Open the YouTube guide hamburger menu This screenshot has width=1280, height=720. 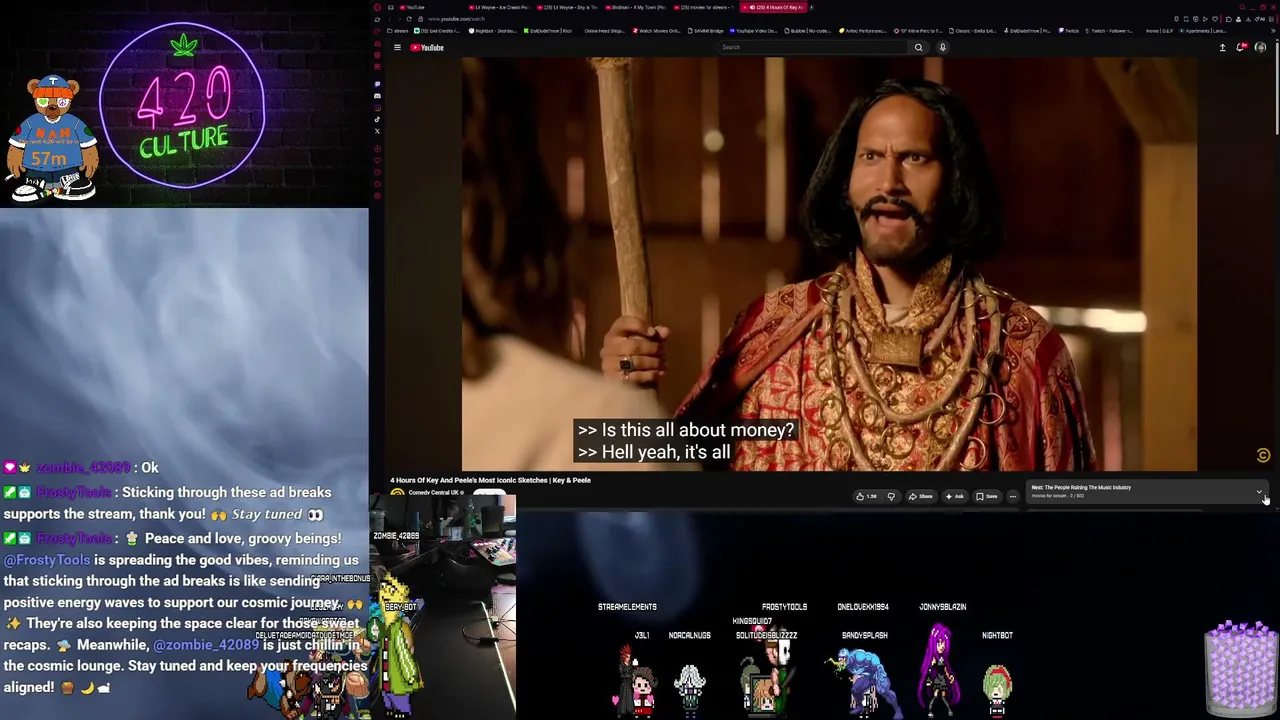click(397, 47)
